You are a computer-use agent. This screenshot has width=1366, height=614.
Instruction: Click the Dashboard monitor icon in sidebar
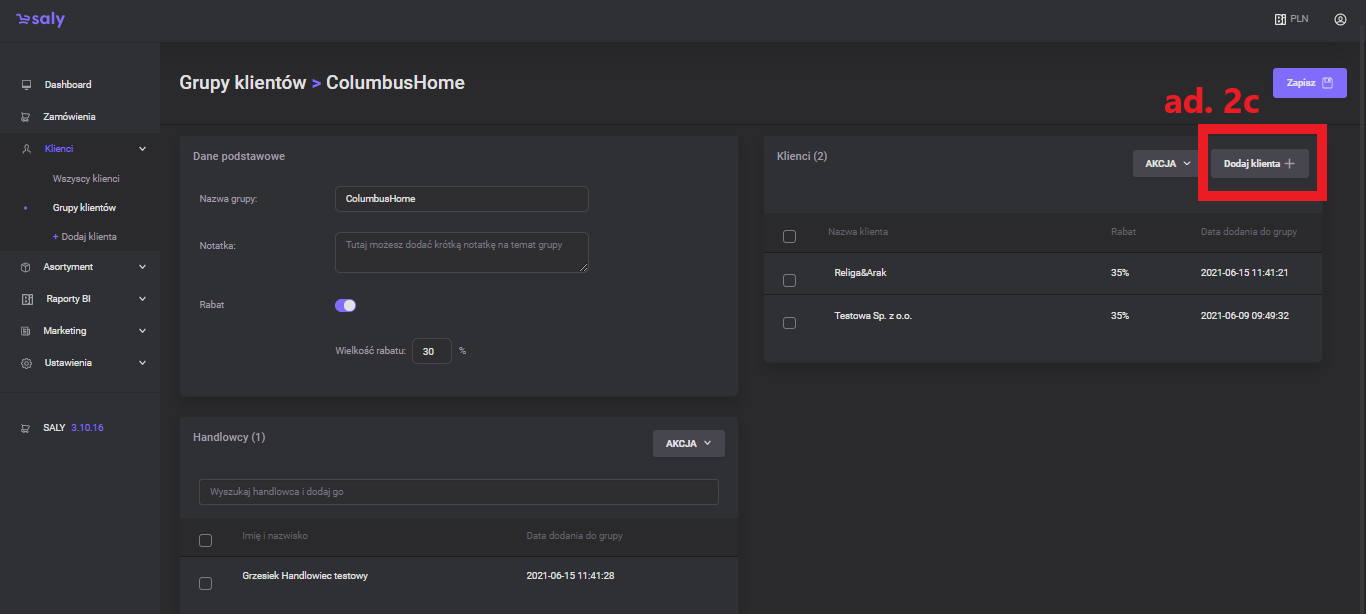27,85
